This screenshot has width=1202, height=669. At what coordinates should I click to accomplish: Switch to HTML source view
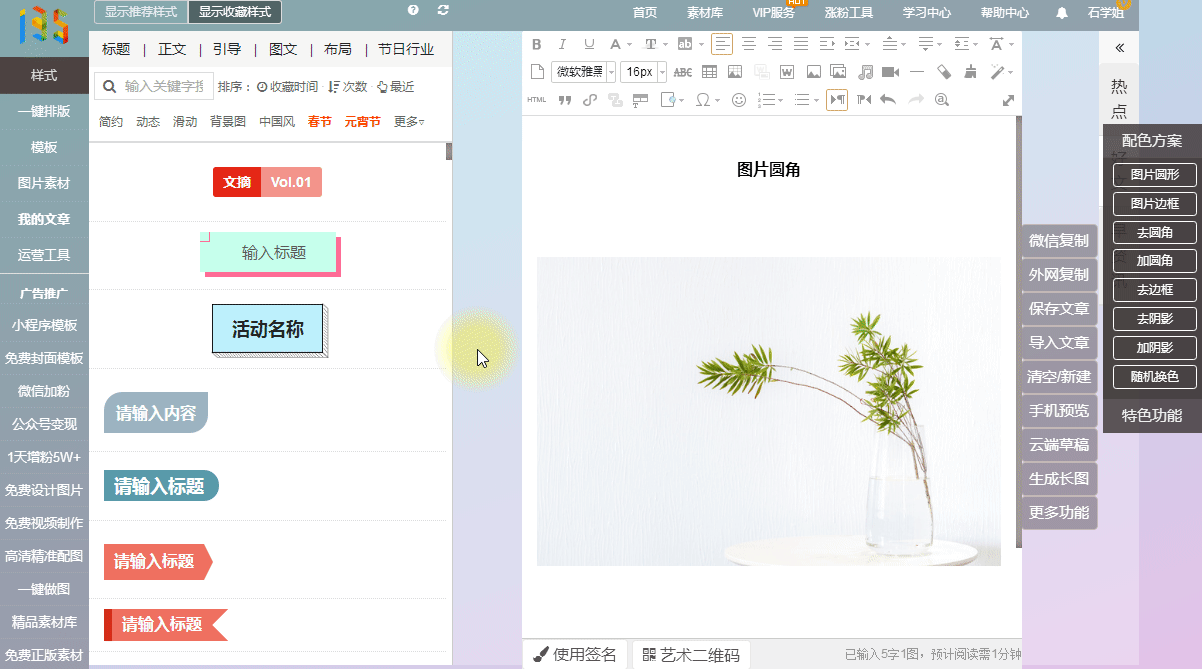[x=536, y=100]
